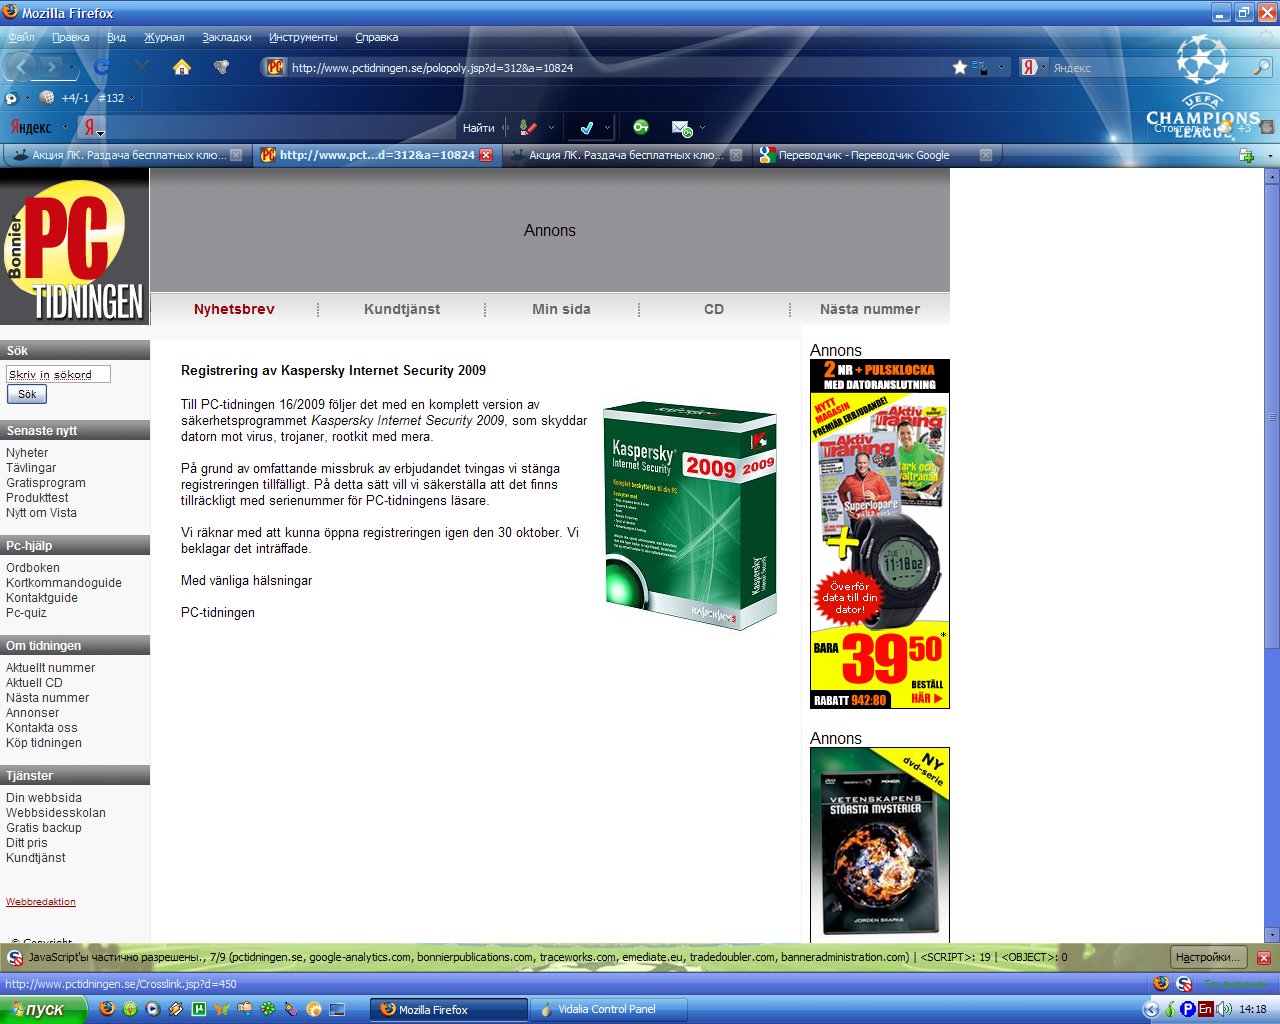Image resolution: width=1280 pixels, height=1024 pixels.
Task: Expand the checkmark tool dropdown arrow
Action: [607, 127]
